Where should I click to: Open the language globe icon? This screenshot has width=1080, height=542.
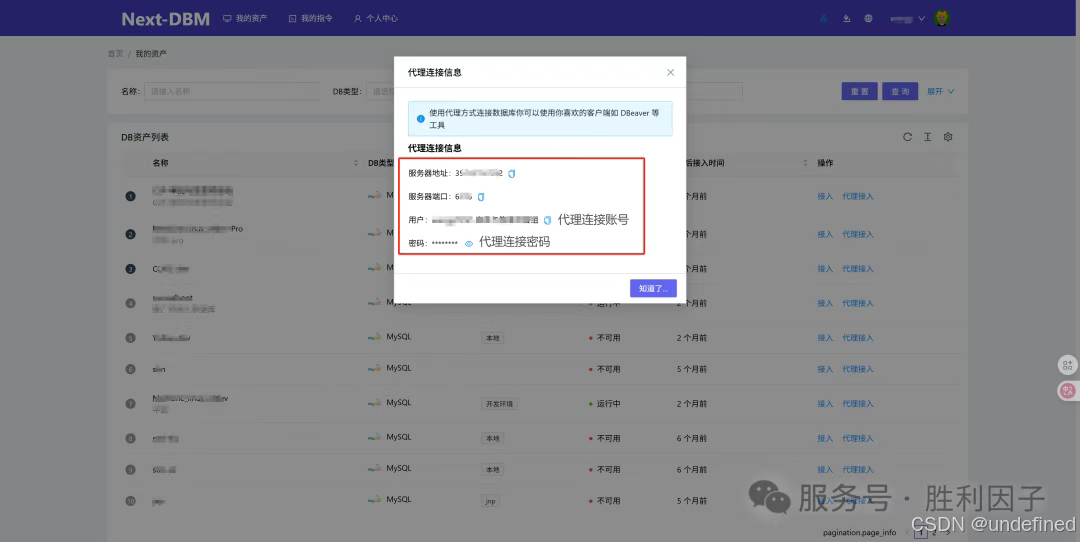click(869, 19)
